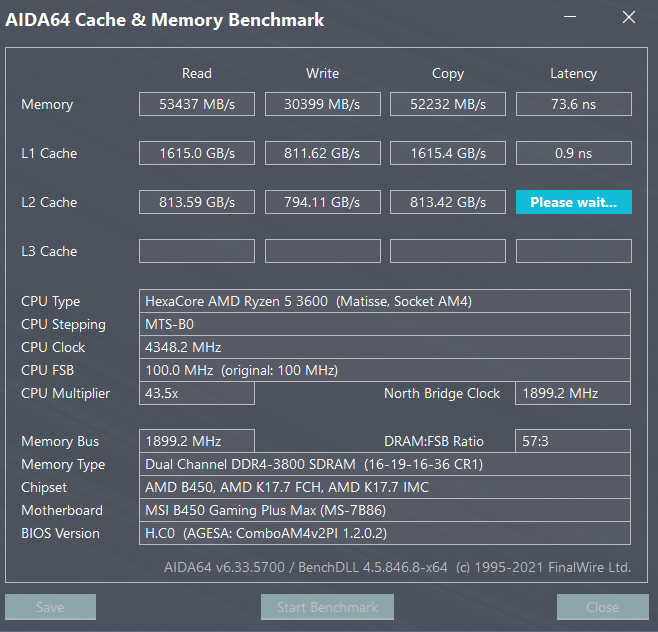Select Memory Copy value 52232 MB/s
658x632 pixels.
[x=448, y=104]
